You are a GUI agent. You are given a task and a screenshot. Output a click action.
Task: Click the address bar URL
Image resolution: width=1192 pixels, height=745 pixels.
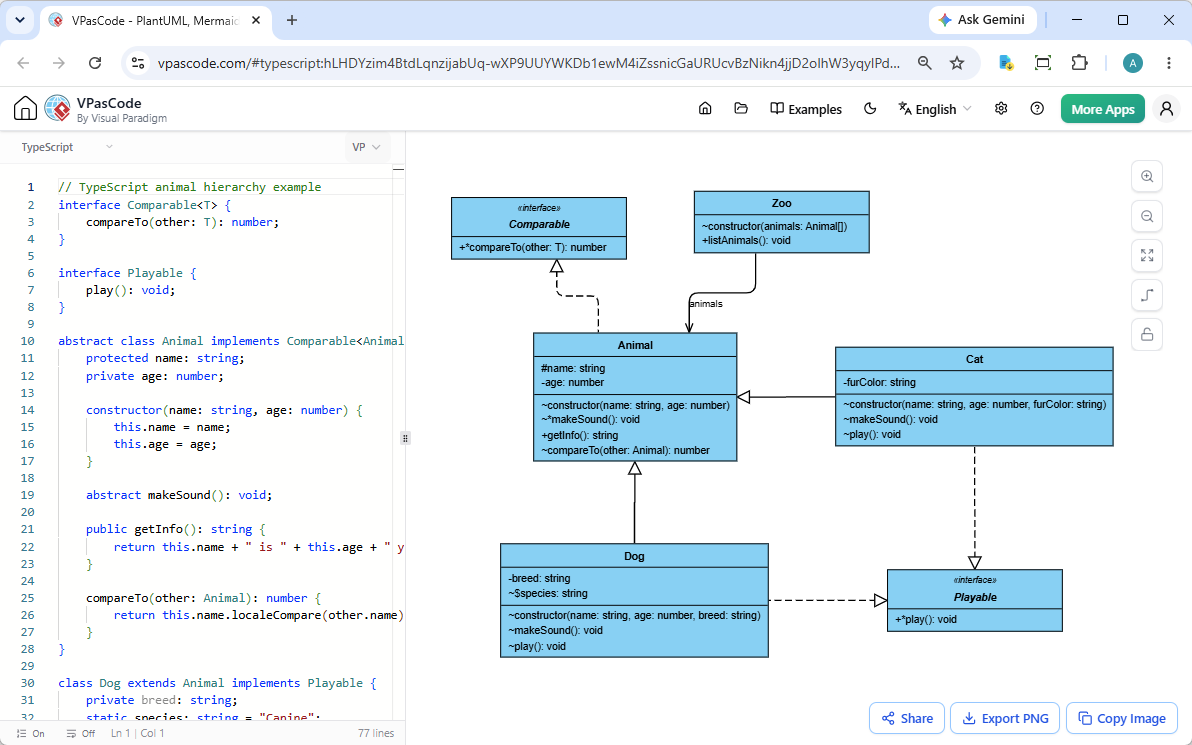click(528, 63)
